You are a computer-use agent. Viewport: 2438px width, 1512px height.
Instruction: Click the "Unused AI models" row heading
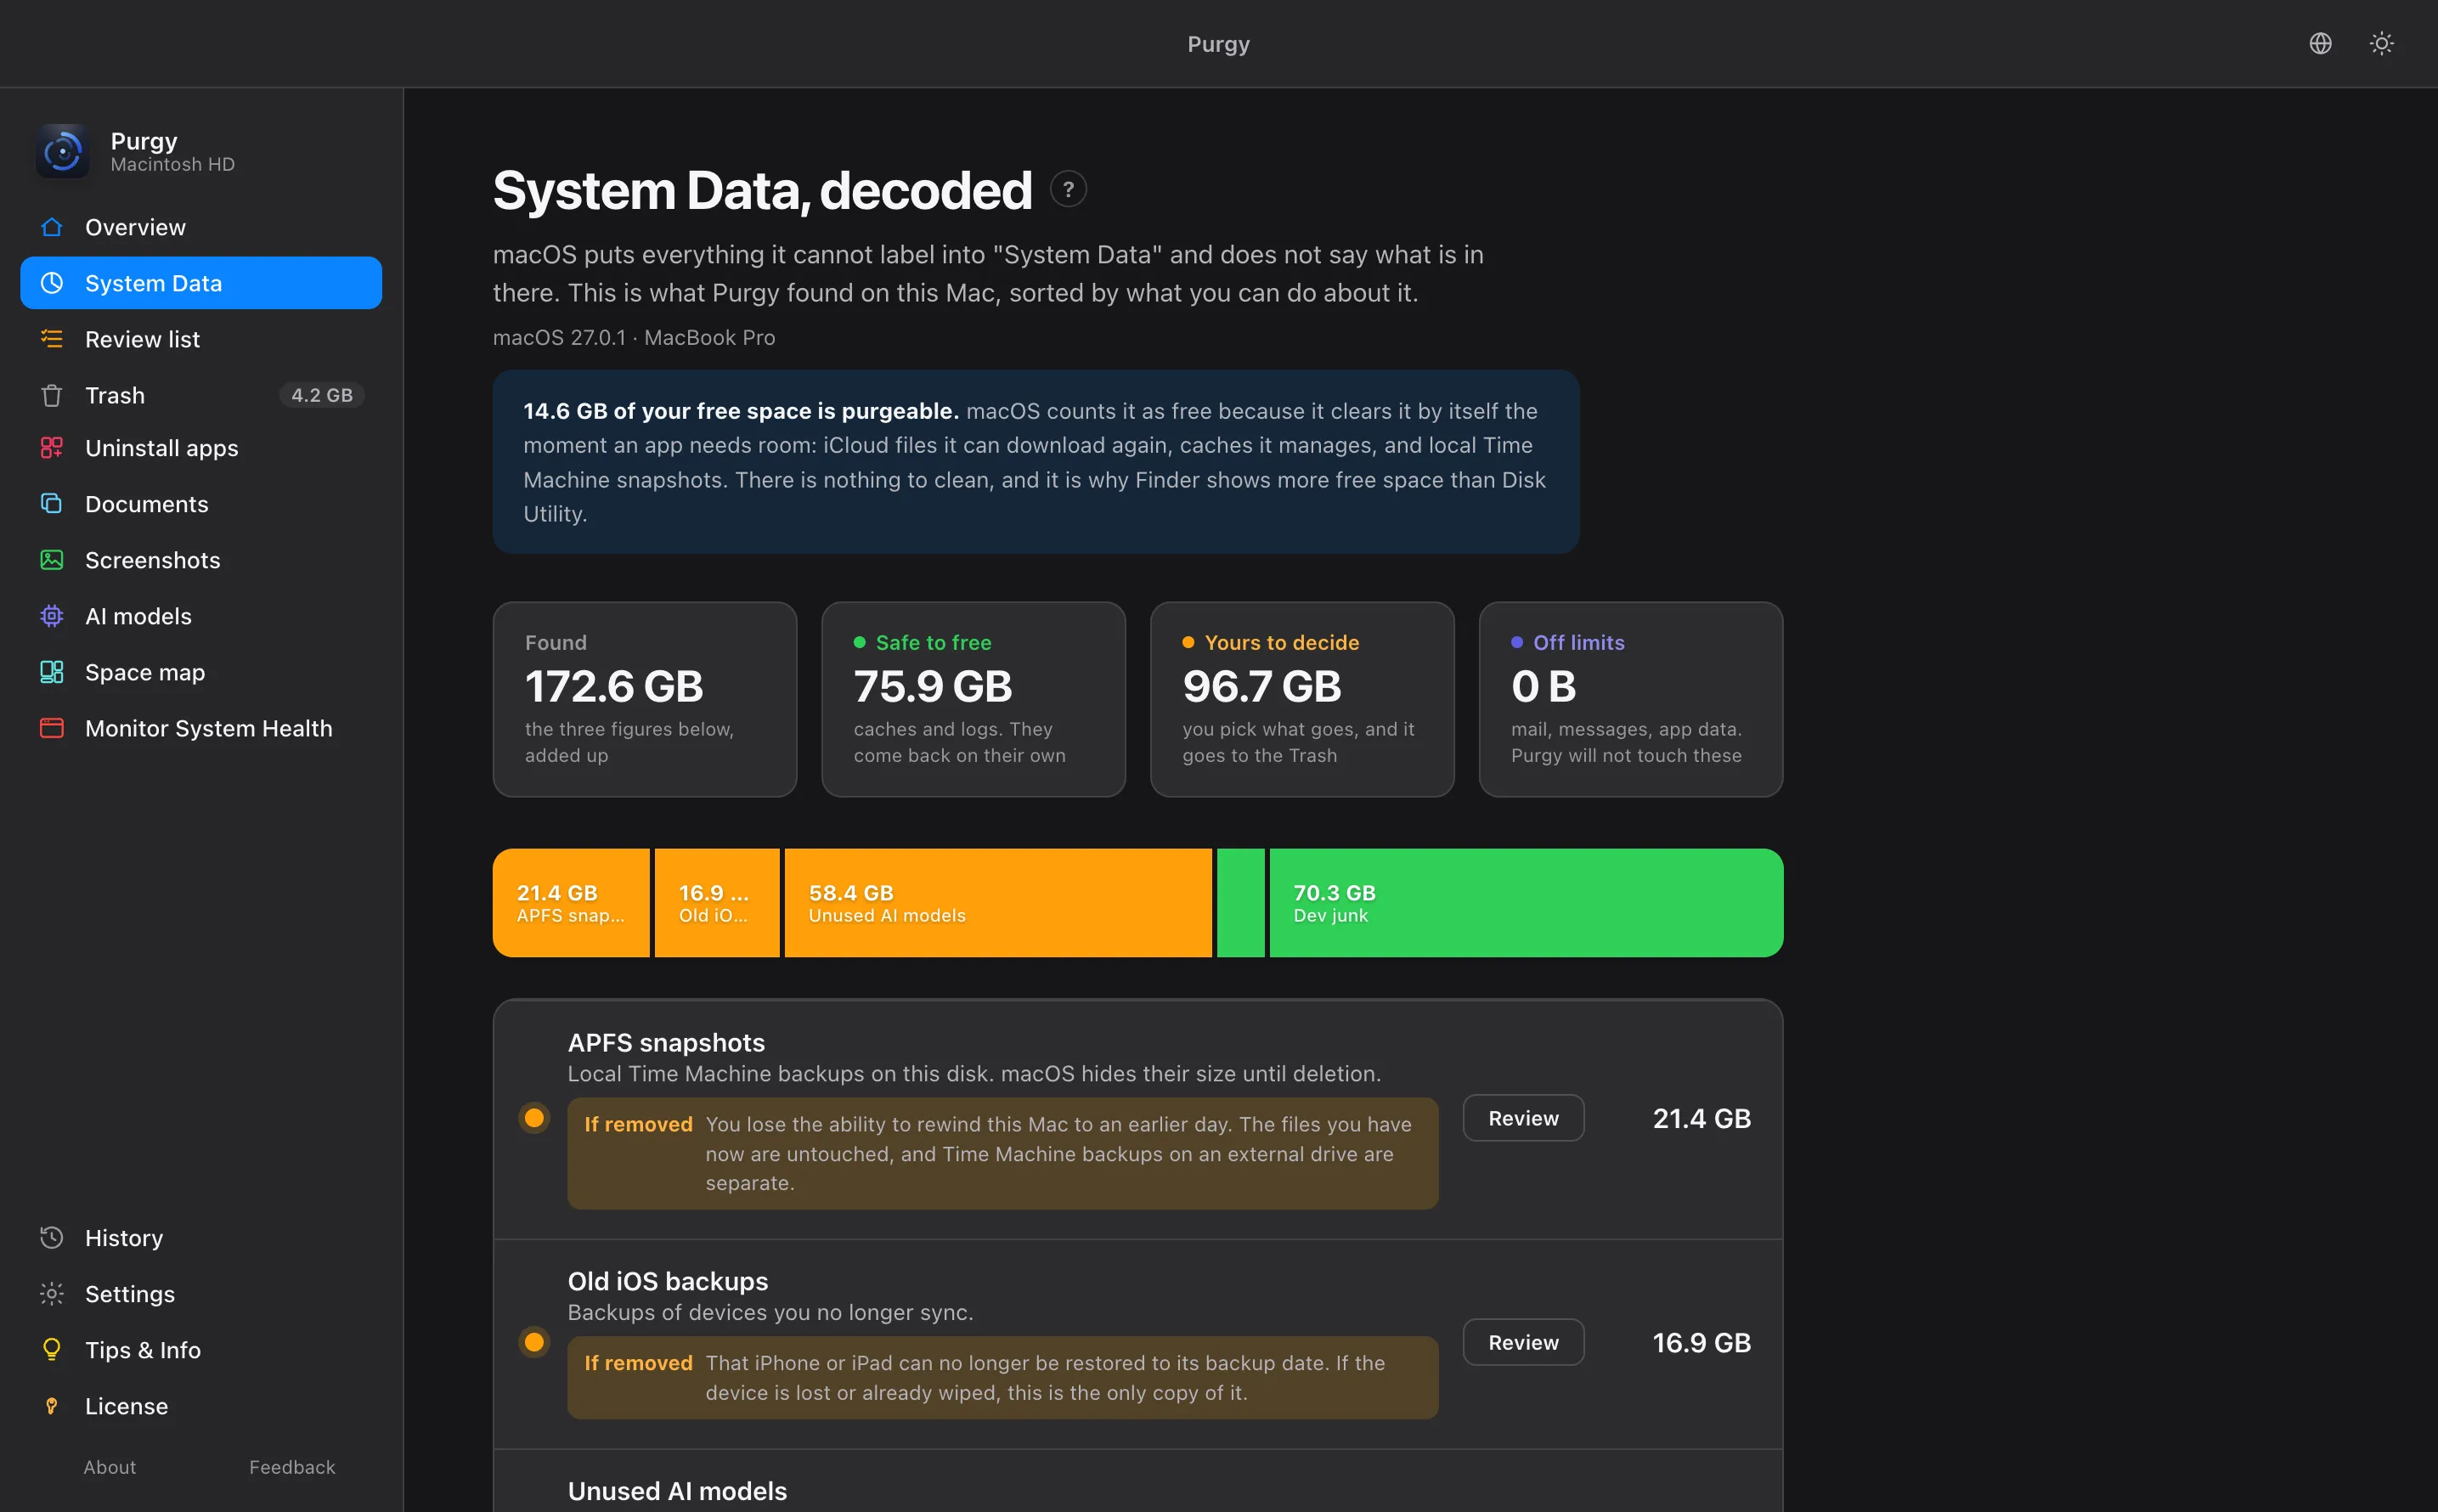tap(677, 1491)
